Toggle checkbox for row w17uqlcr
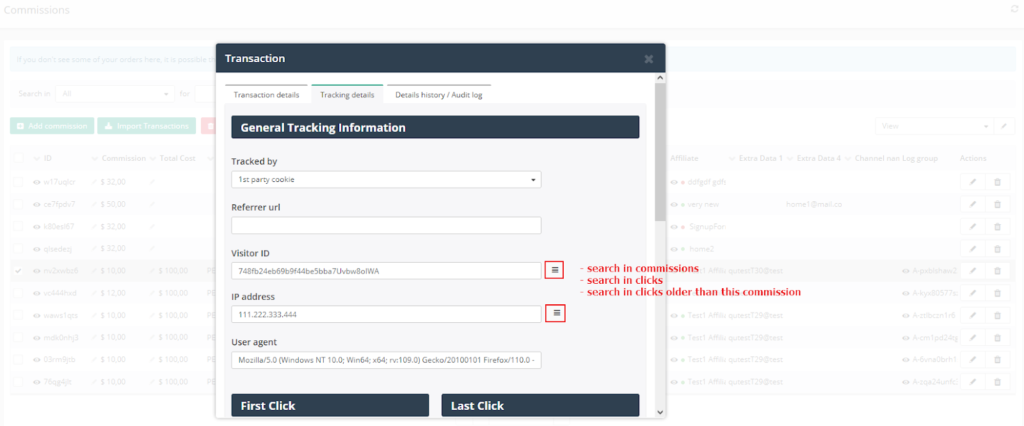This screenshot has height=426, width=1024. click(x=19, y=182)
